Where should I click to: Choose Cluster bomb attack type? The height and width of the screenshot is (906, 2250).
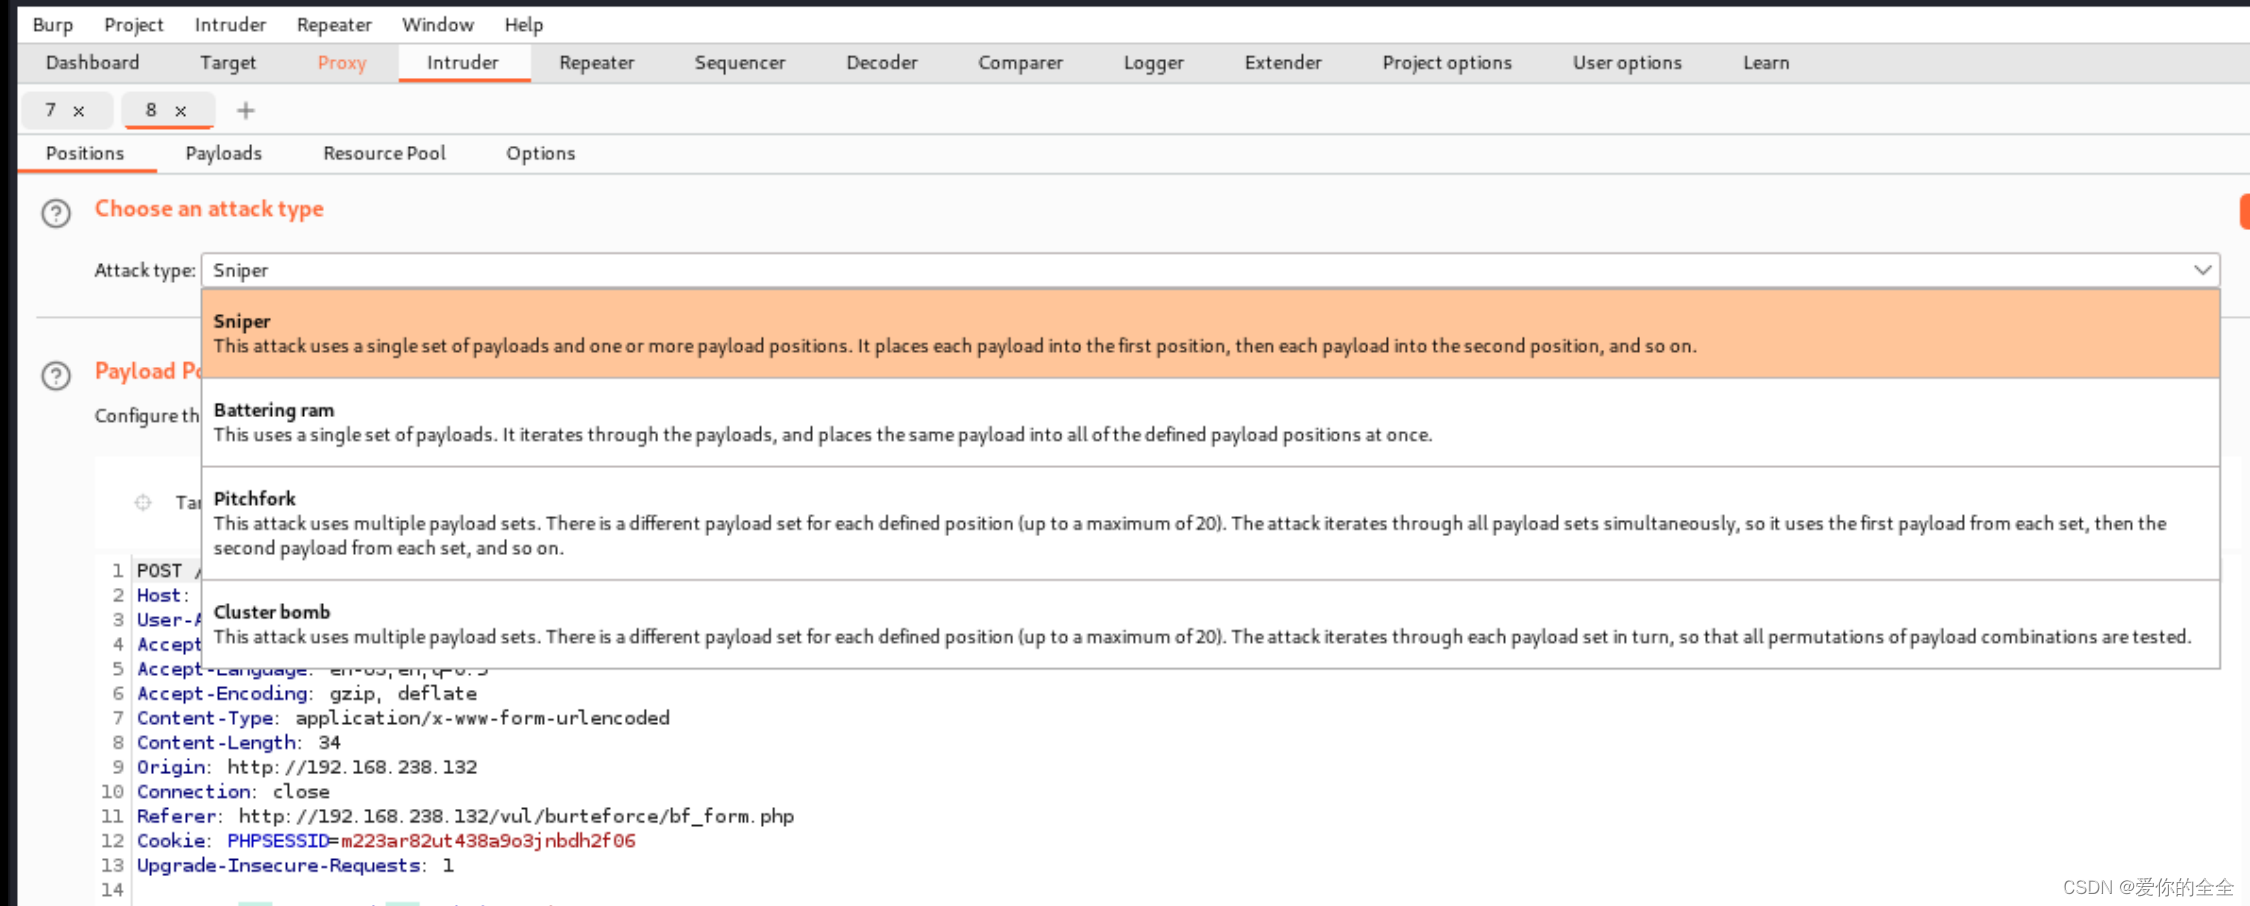point(1210,624)
